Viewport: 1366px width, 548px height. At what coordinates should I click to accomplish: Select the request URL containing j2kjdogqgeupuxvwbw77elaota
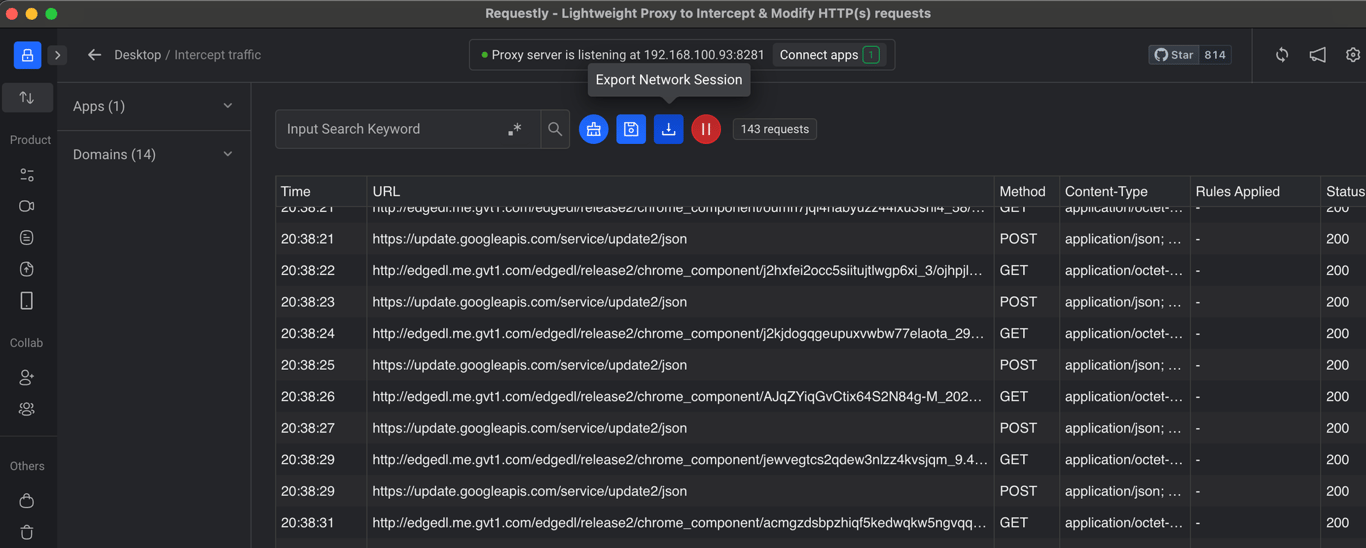[678, 333]
